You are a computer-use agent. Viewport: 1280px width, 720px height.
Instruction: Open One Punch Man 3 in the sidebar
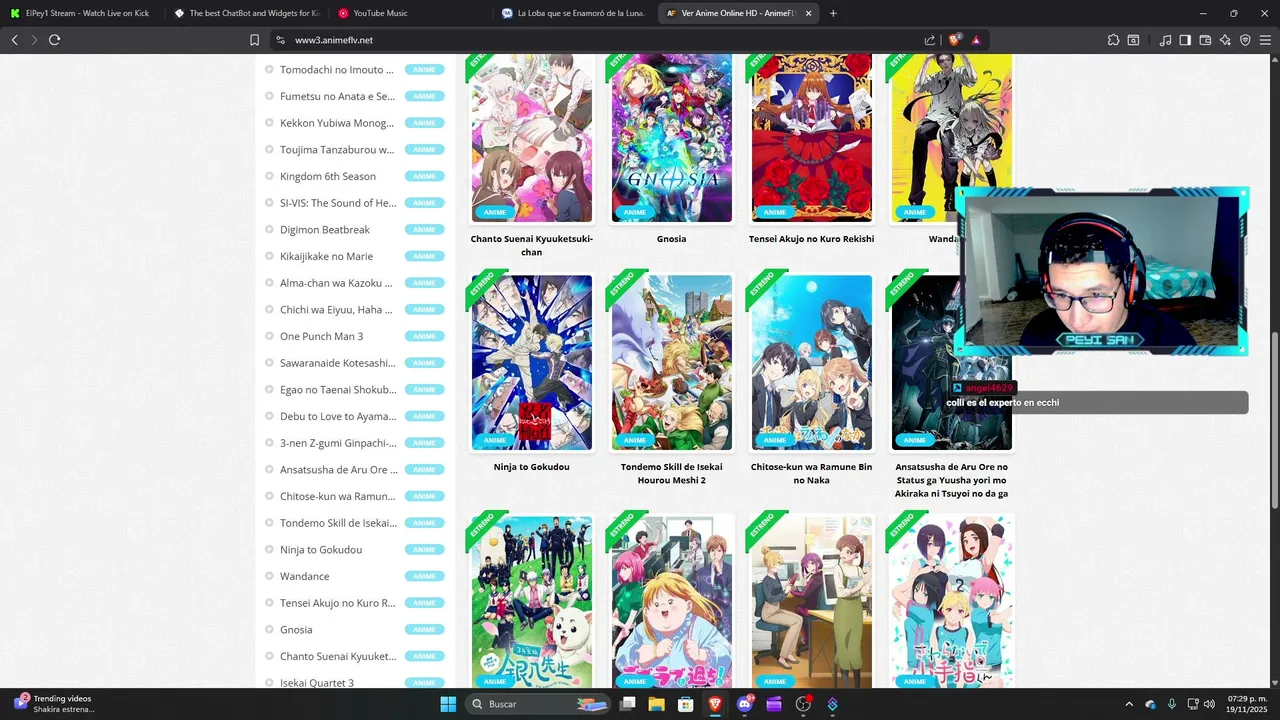click(322, 336)
